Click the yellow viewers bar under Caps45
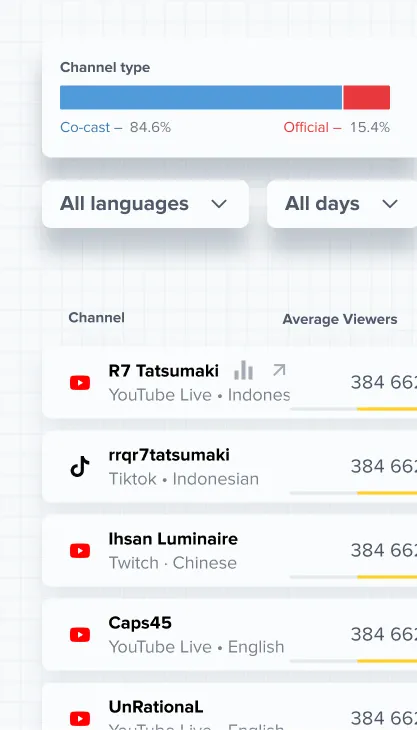 pyautogui.click(x=387, y=661)
